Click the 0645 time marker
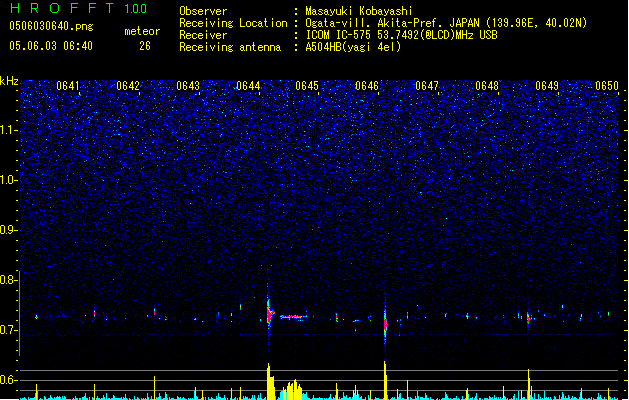629x400 pixels. [307, 85]
